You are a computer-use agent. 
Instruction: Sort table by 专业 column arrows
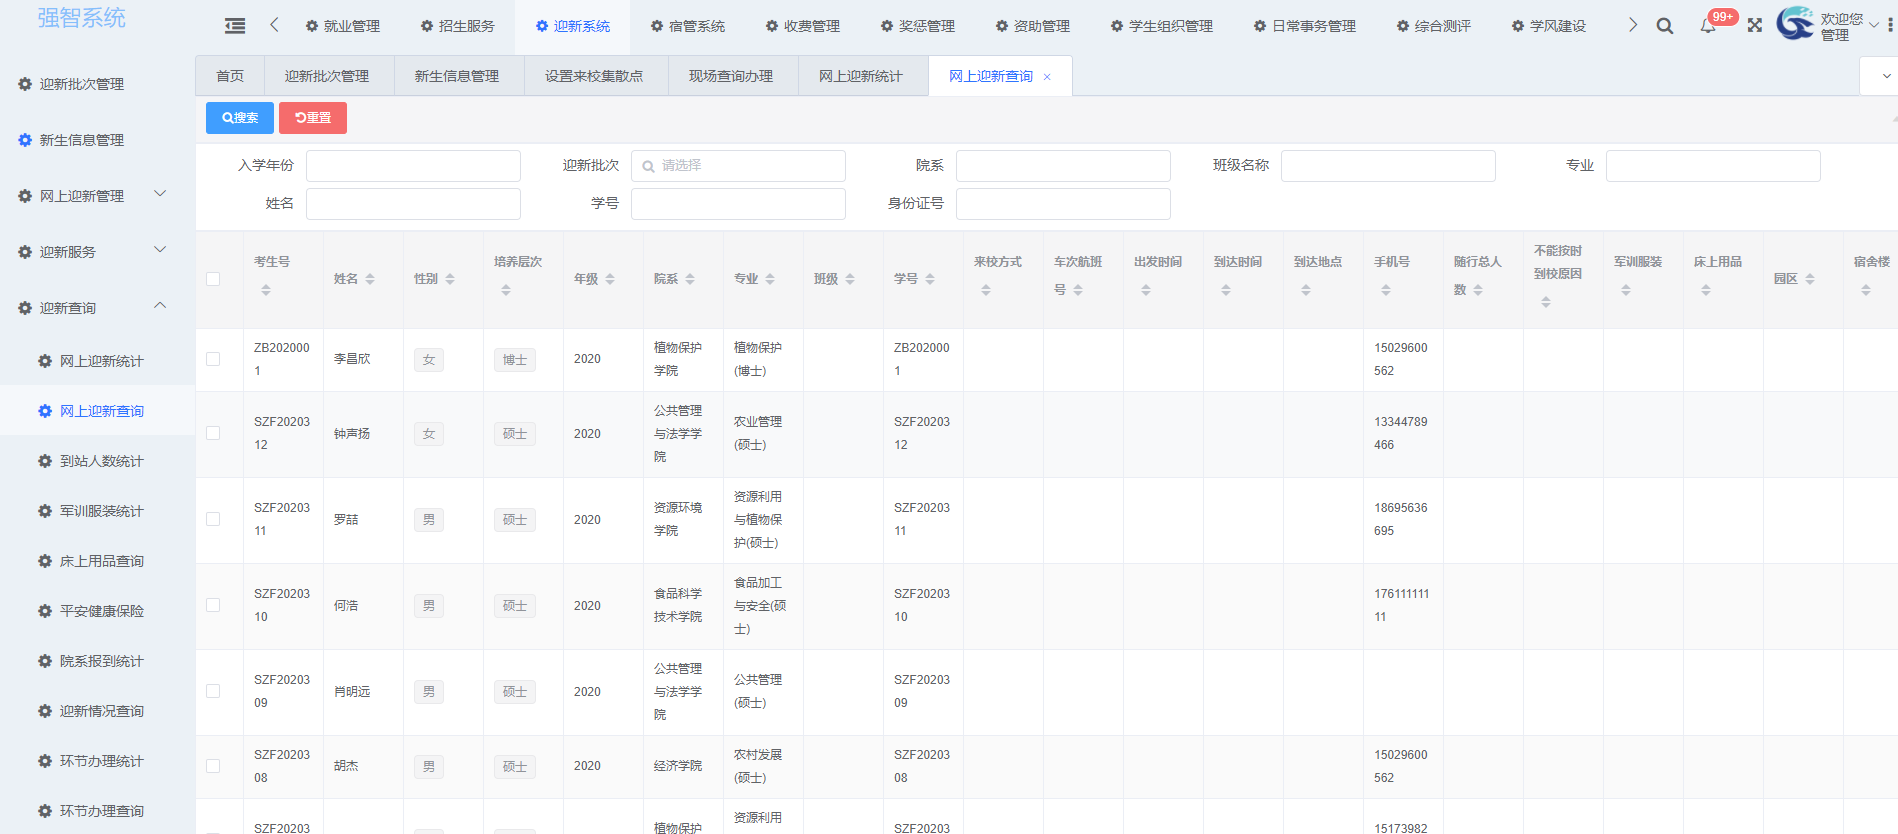(770, 279)
